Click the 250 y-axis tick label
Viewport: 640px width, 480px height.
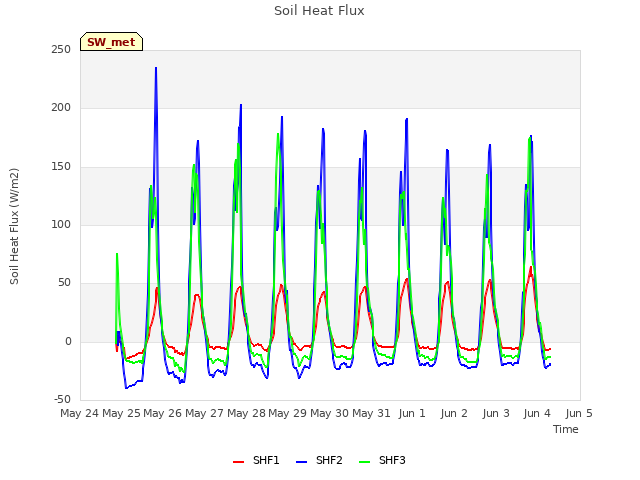click(x=61, y=49)
